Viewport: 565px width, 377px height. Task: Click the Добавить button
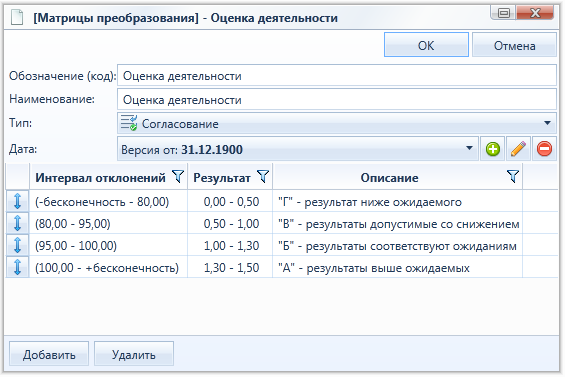[49, 354]
